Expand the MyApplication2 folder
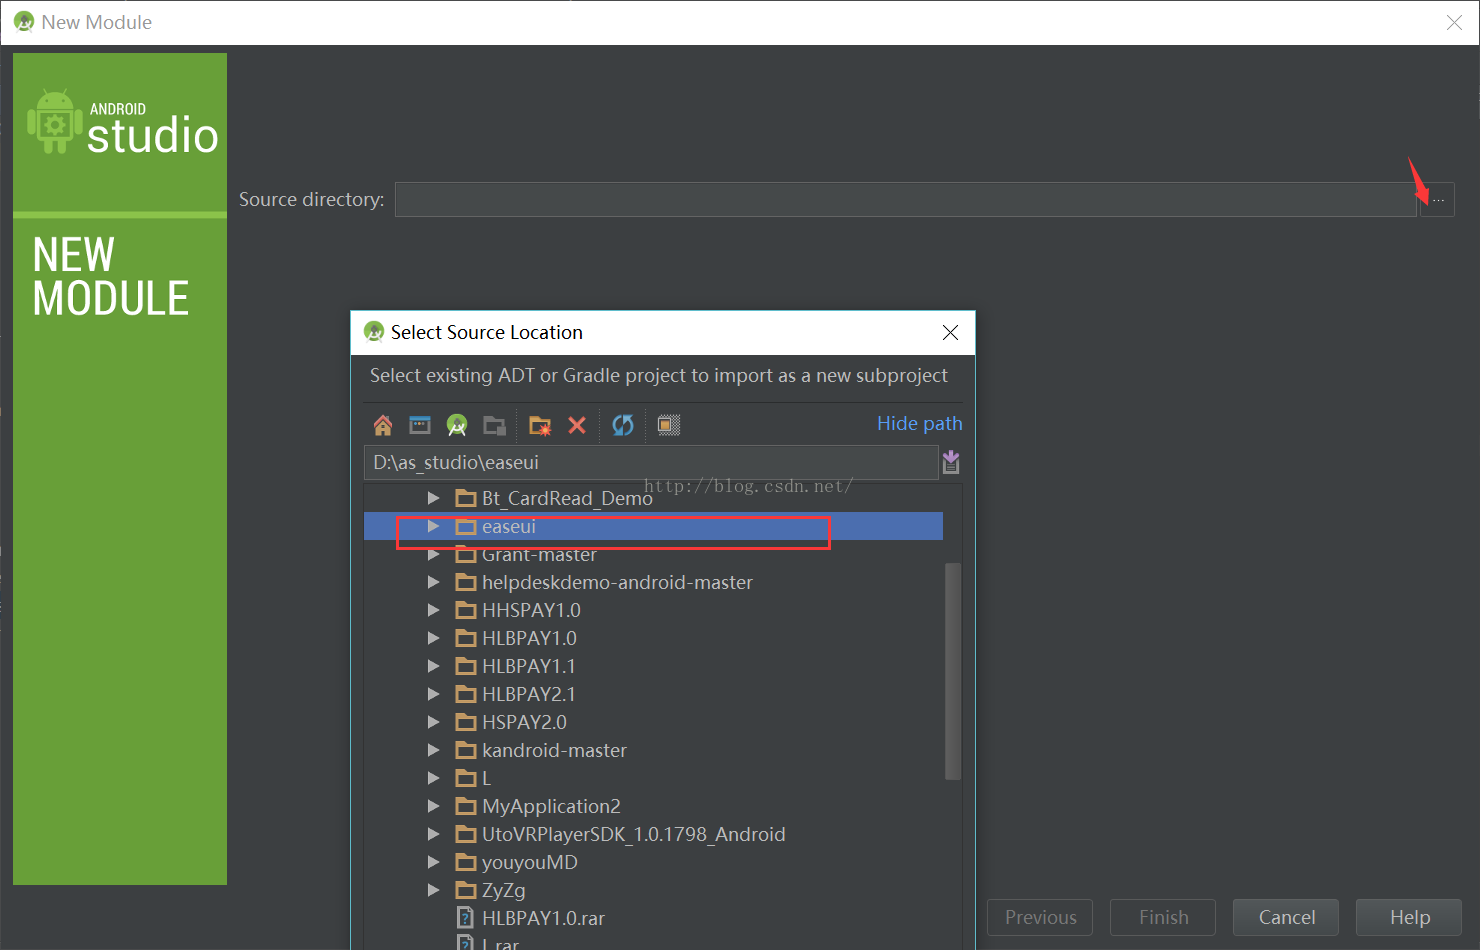Image resolution: width=1480 pixels, height=950 pixels. [x=433, y=806]
